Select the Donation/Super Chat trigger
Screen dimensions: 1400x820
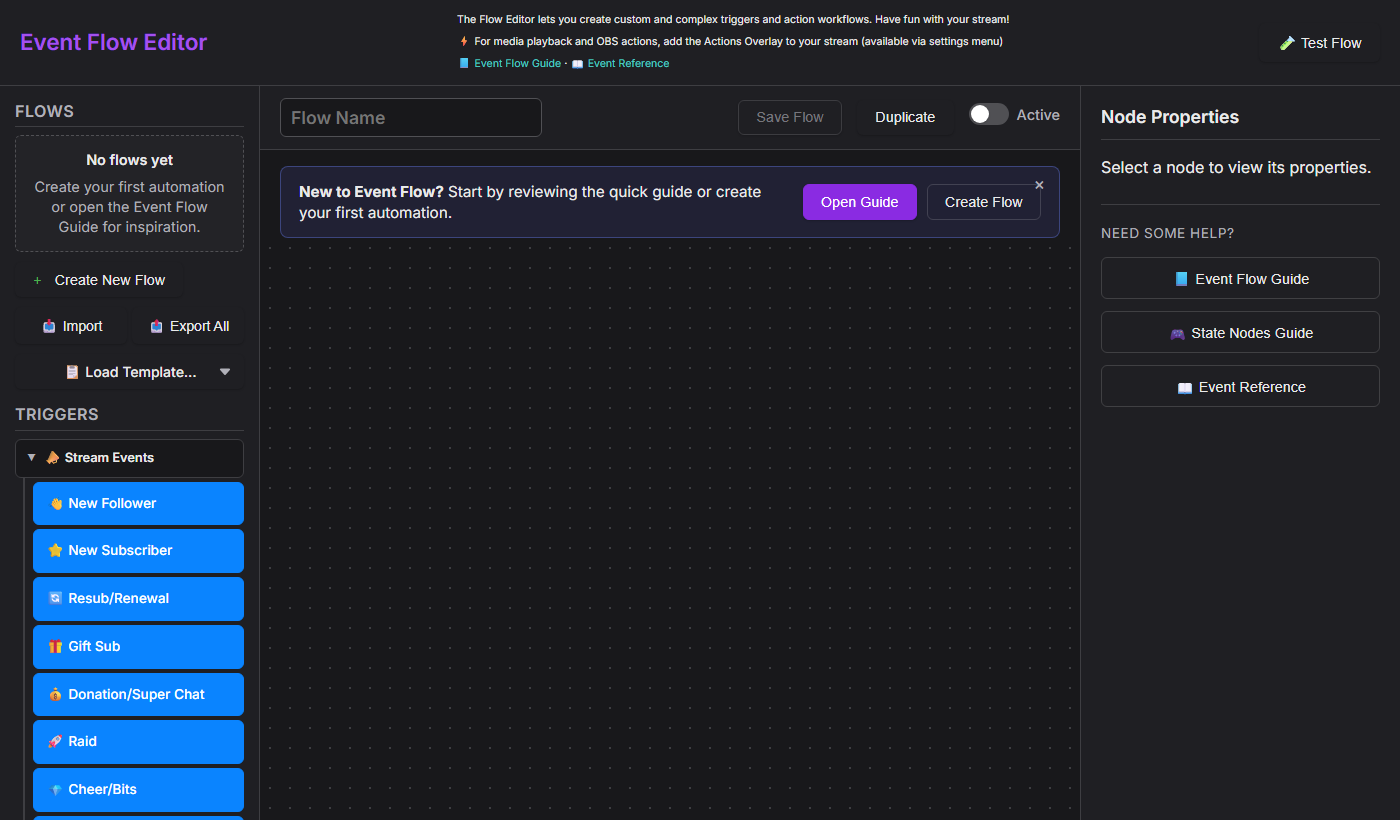pyautogui.click(x=138, y=694)
